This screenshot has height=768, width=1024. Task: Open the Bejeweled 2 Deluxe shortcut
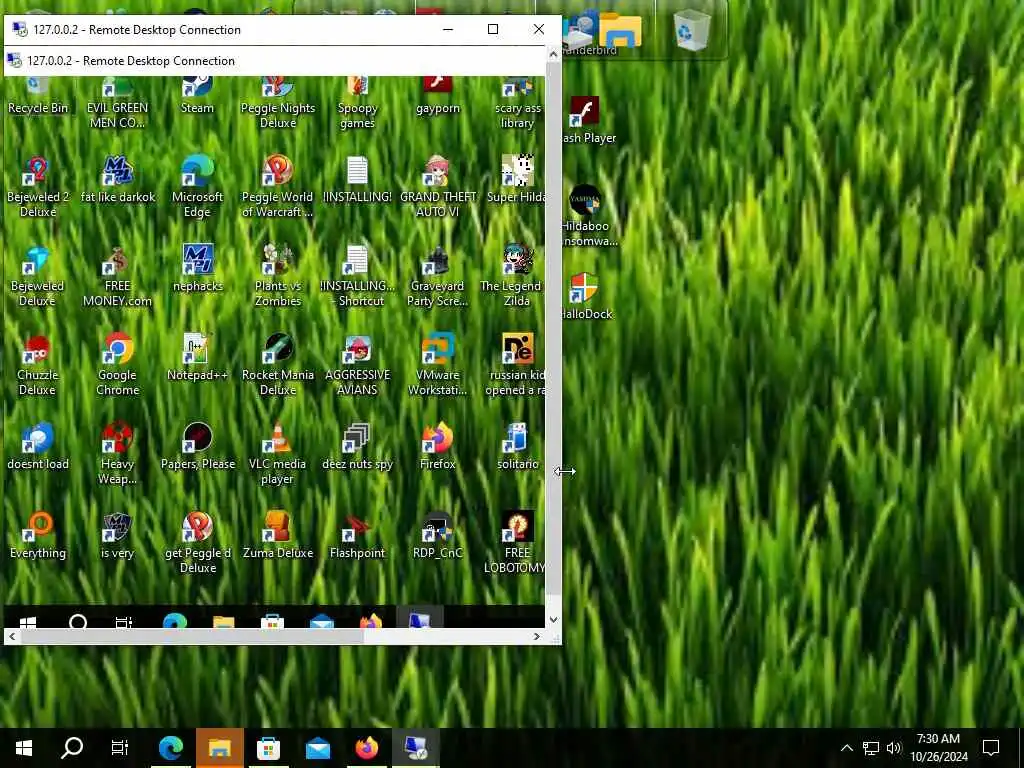pyautogui.click(x=37, y=187)
